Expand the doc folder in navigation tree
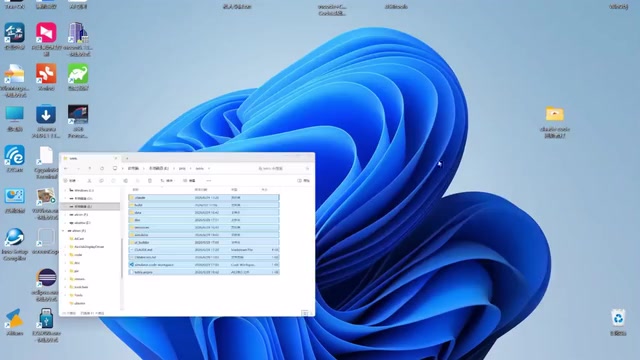Image resolution: width=640 pixels, height=360 pixels. pyautogui.click(x=65, y=263)
